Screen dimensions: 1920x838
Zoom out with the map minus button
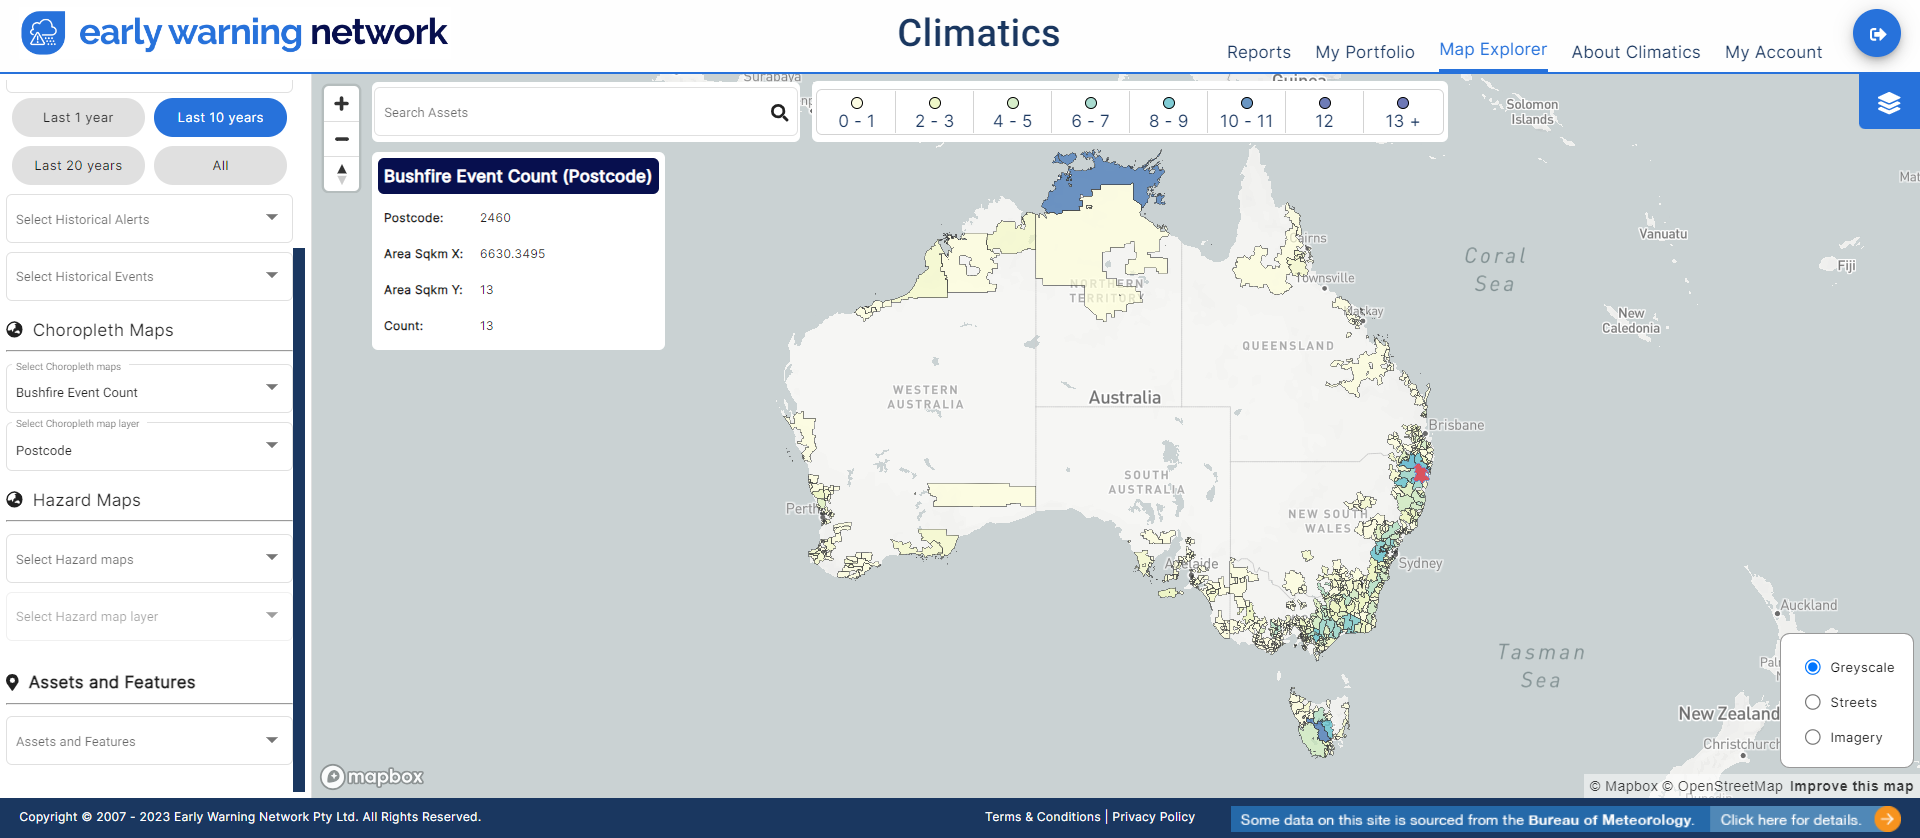(x=342, y=139)
